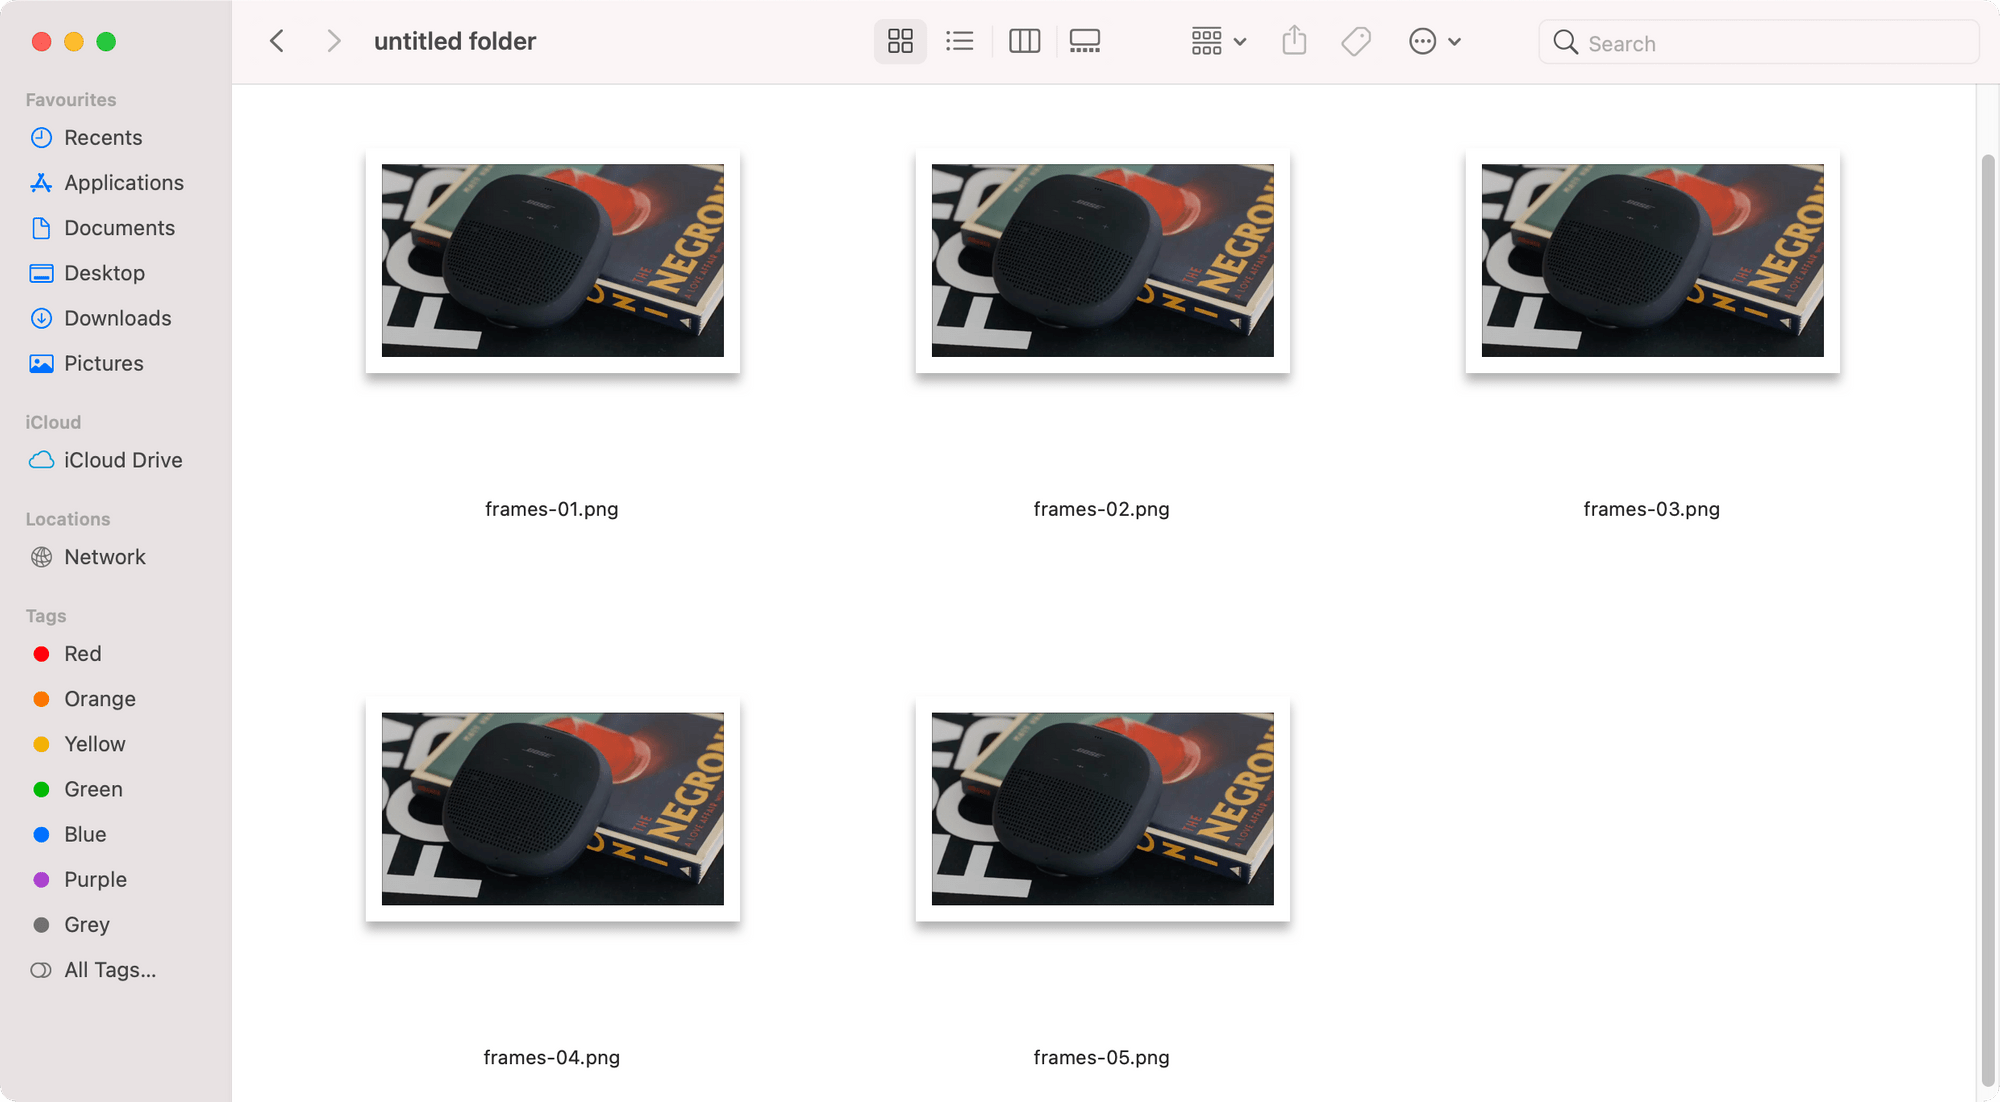Screen dimensions: 2000x1102
Task: Open All Tags in the sidebar
Action: pos(109,970)
